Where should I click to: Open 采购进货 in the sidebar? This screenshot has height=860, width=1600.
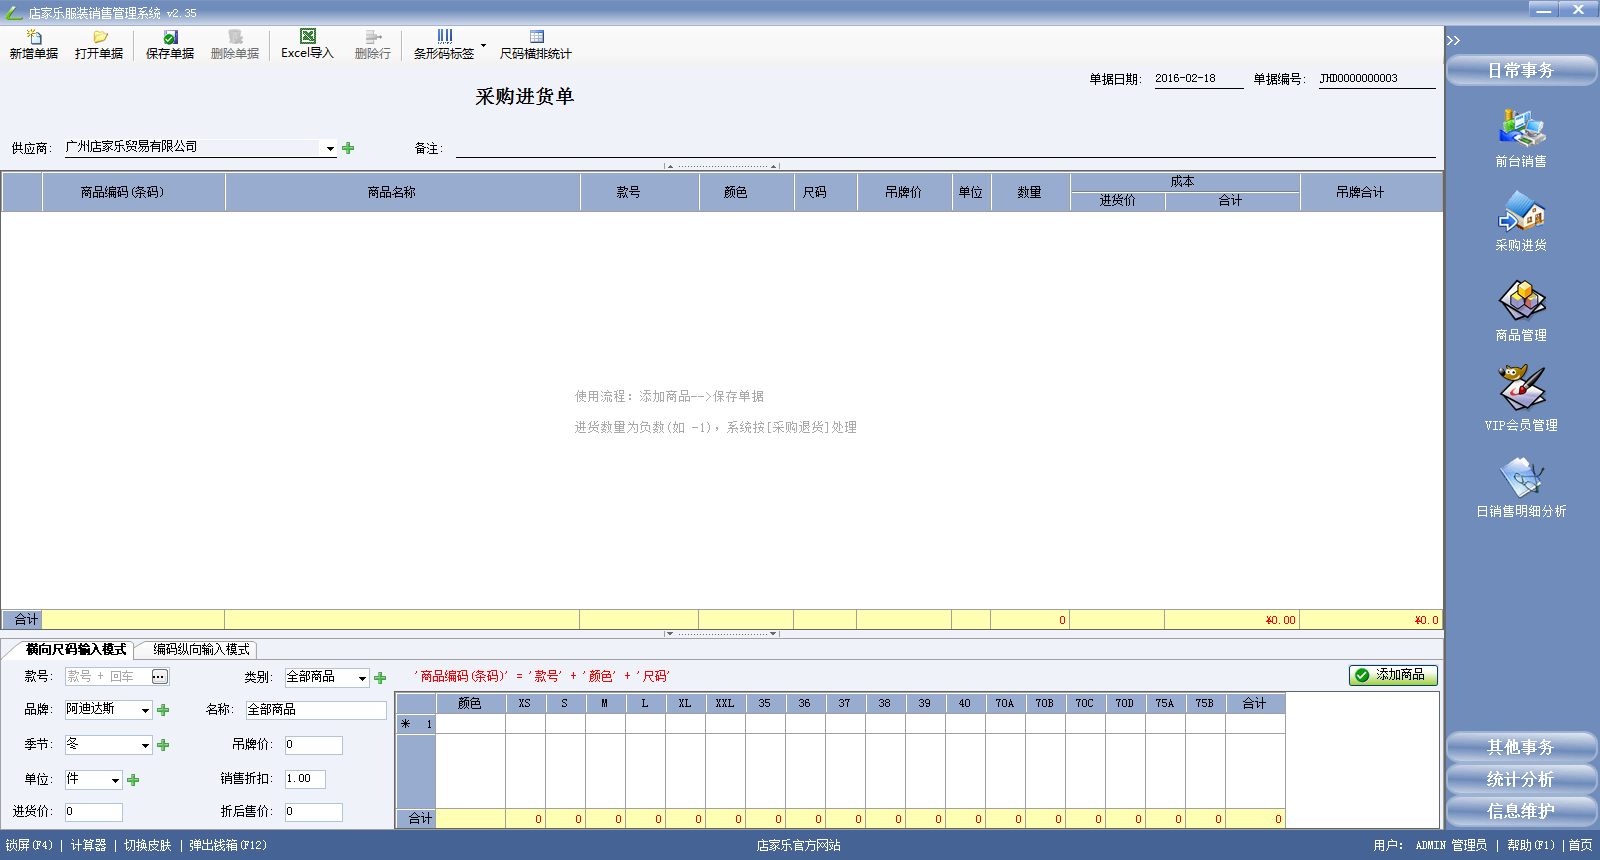tap(1521, 221)
